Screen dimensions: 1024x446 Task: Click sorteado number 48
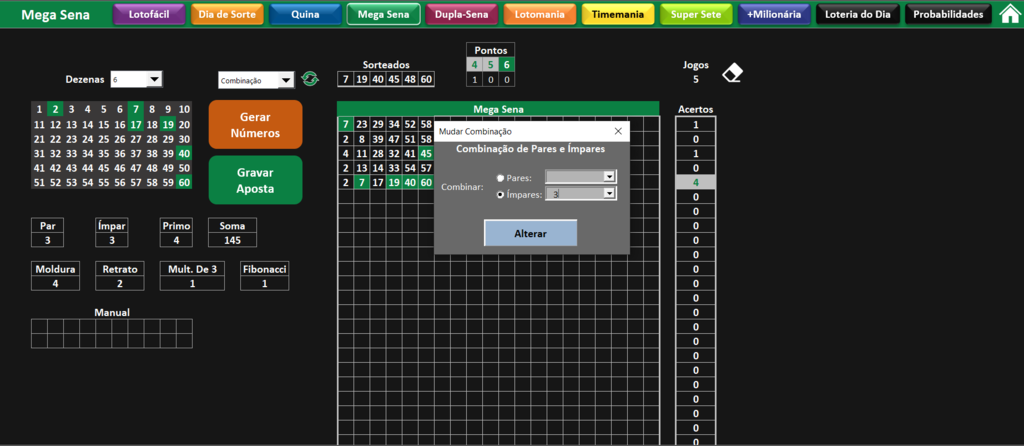(410, 79)
